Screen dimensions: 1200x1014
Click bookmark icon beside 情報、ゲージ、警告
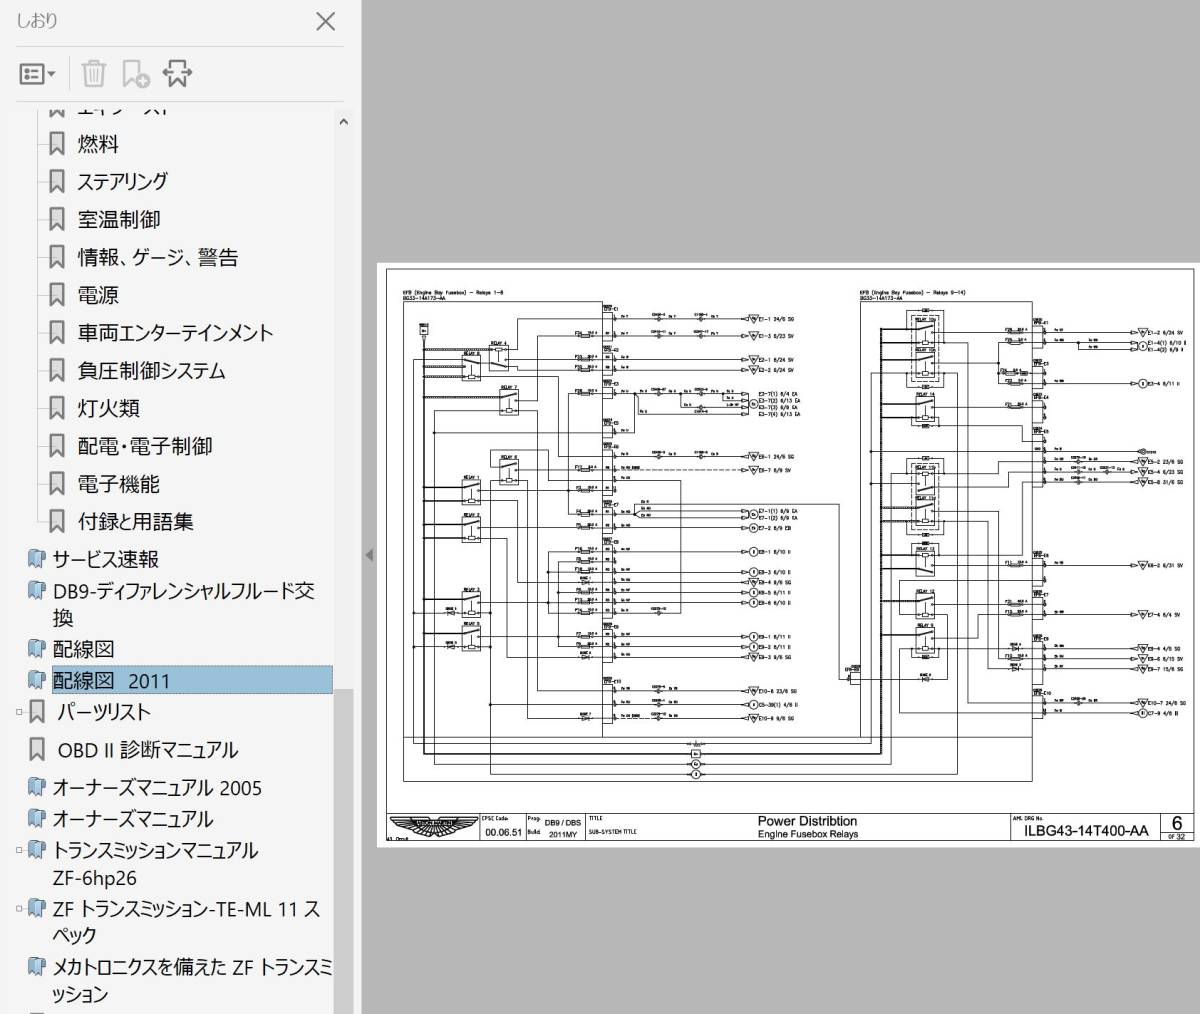click(57, 258)
